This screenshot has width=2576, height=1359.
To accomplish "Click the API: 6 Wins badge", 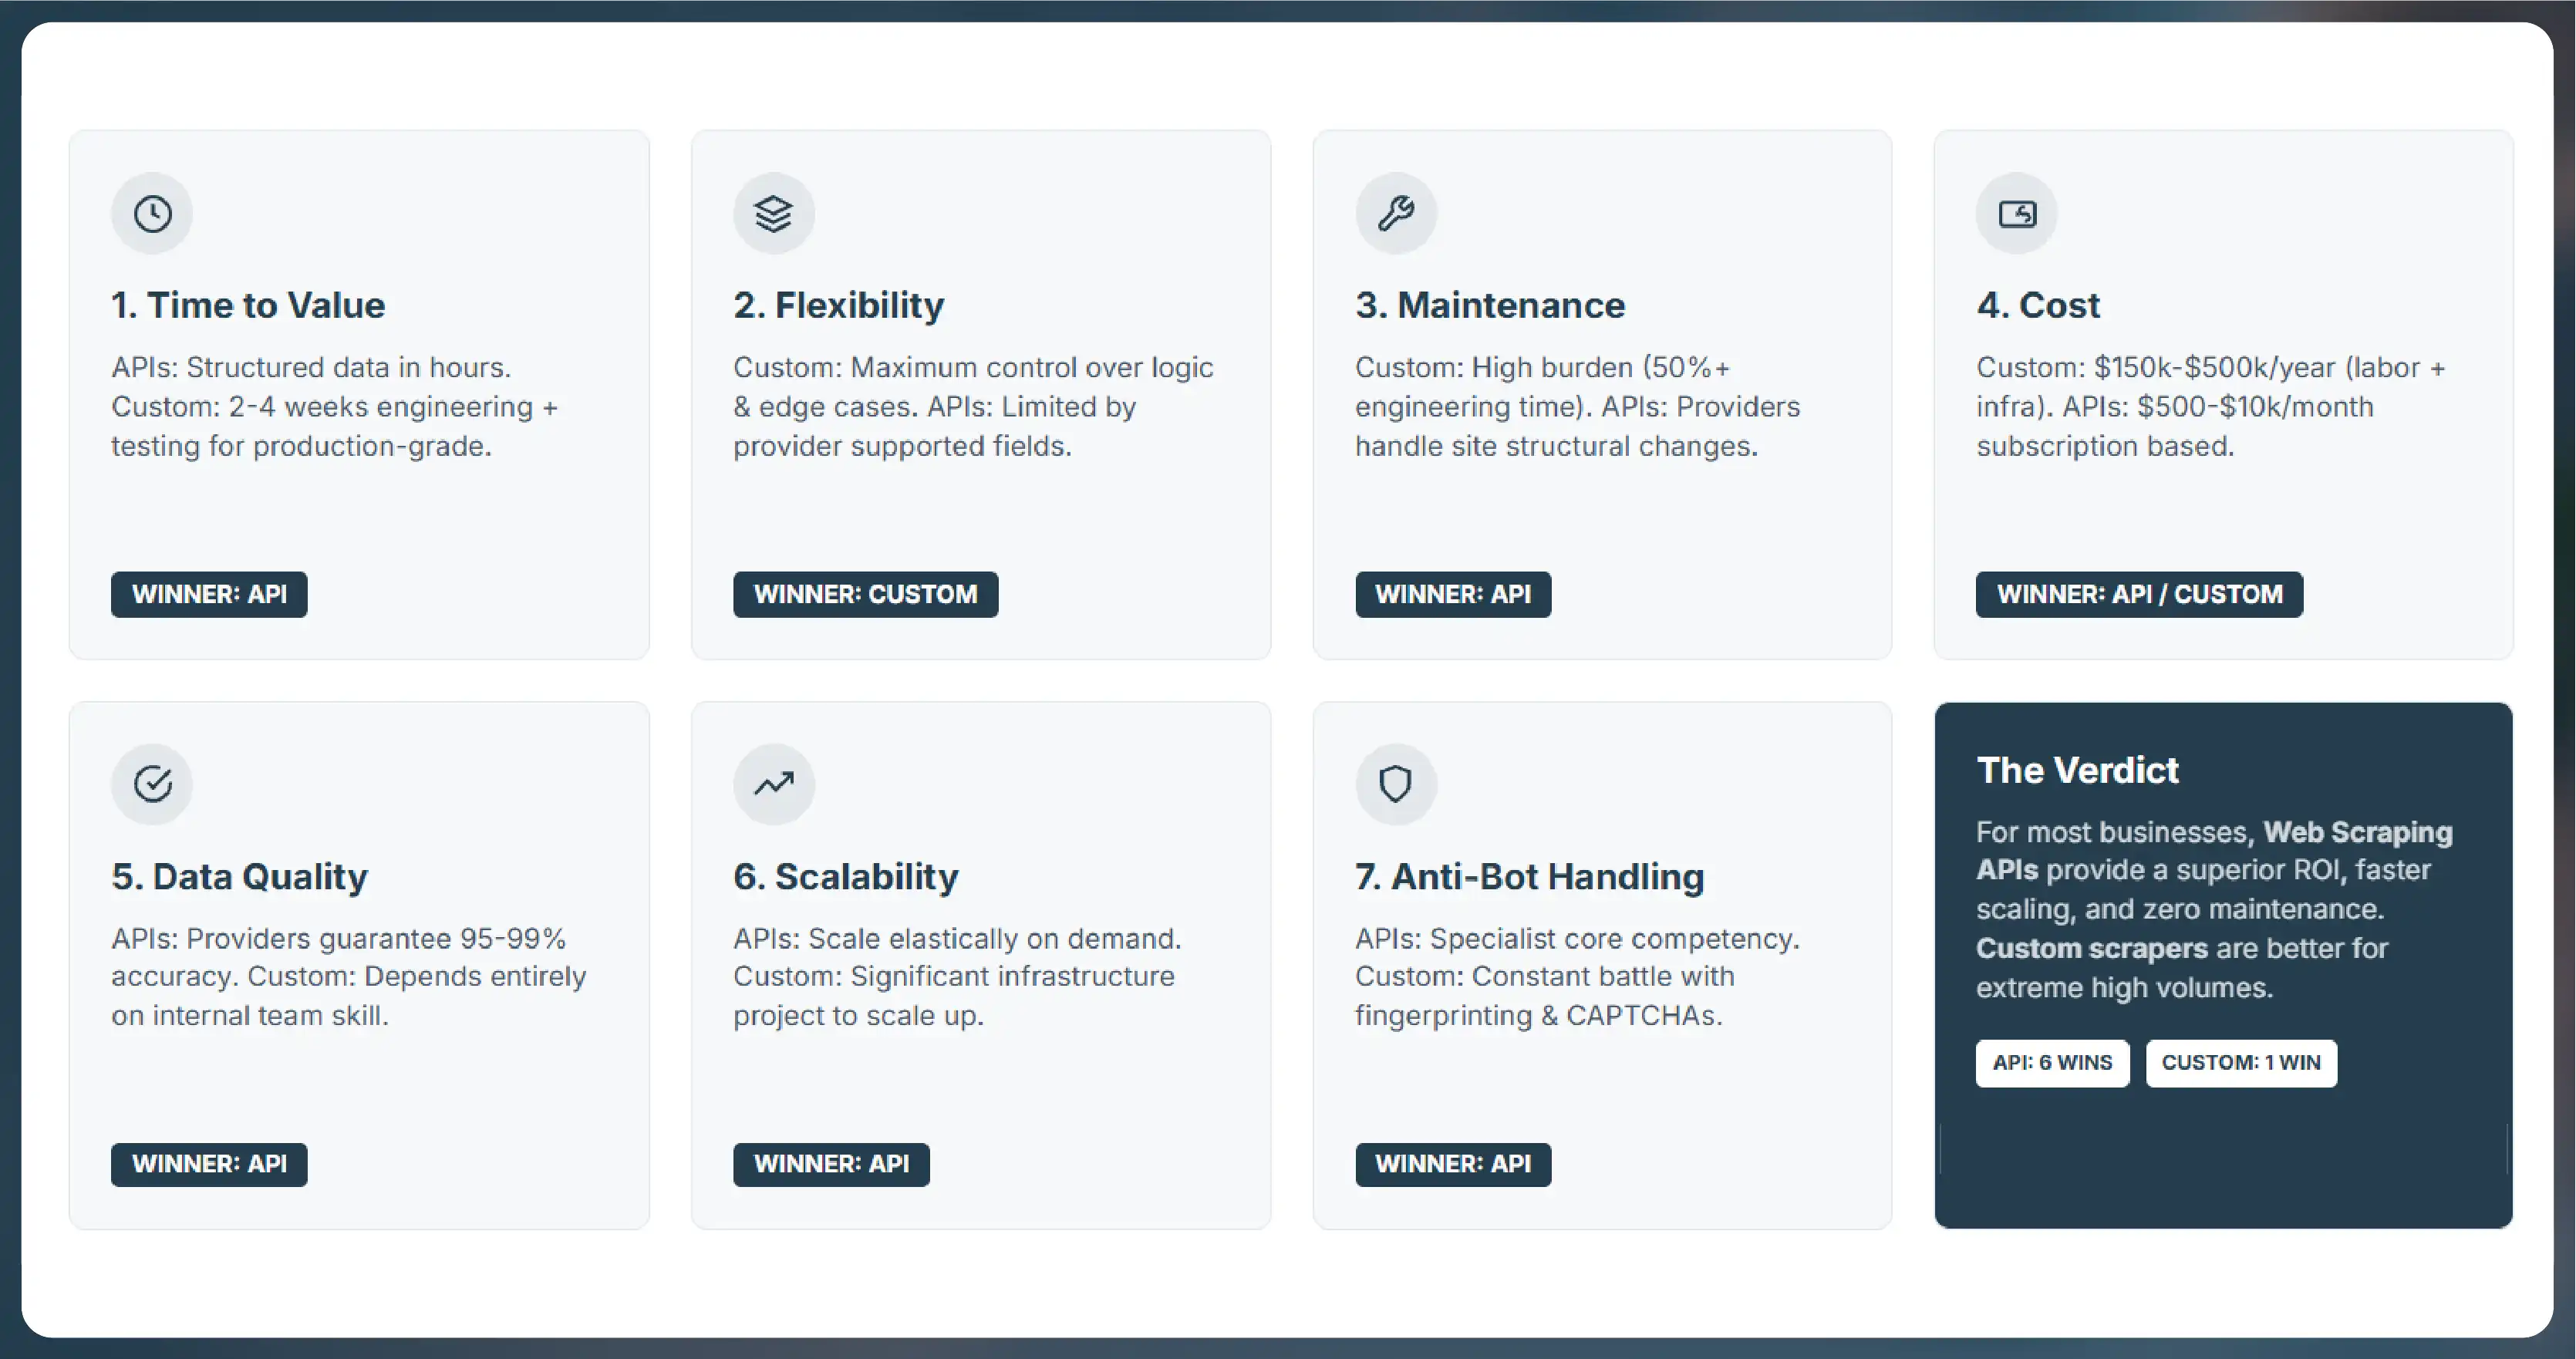I will 2052,1062.
